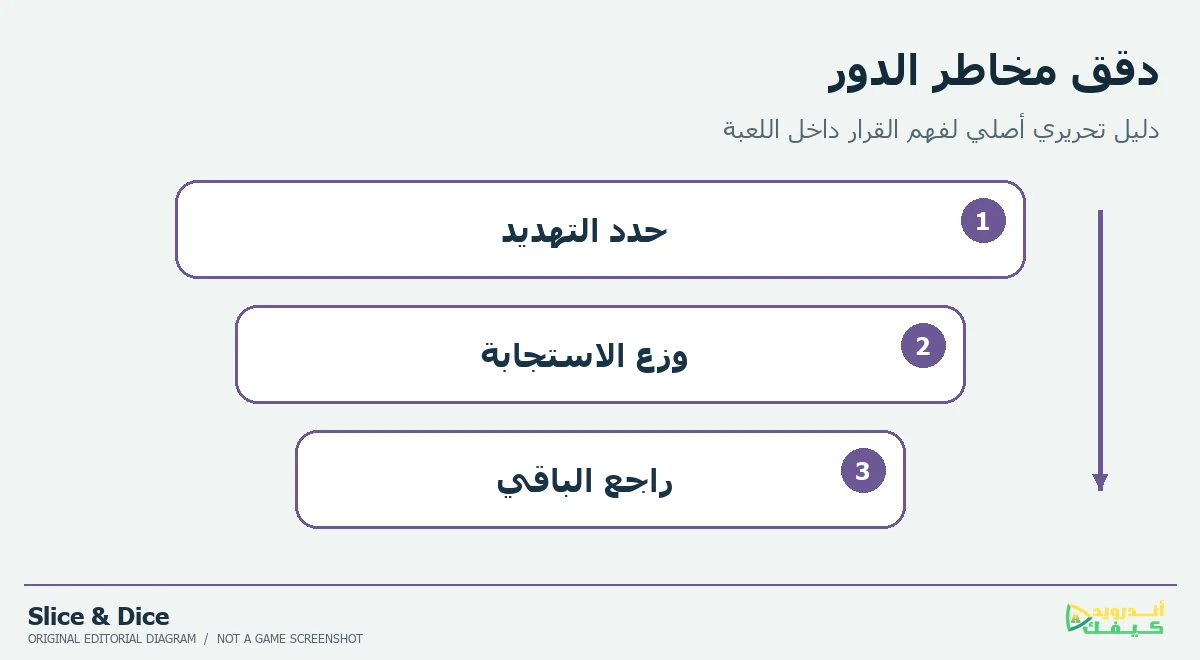Select the وزع الاستجابة step label
The image size is (1200, 660).
click(x=584, y=356)
